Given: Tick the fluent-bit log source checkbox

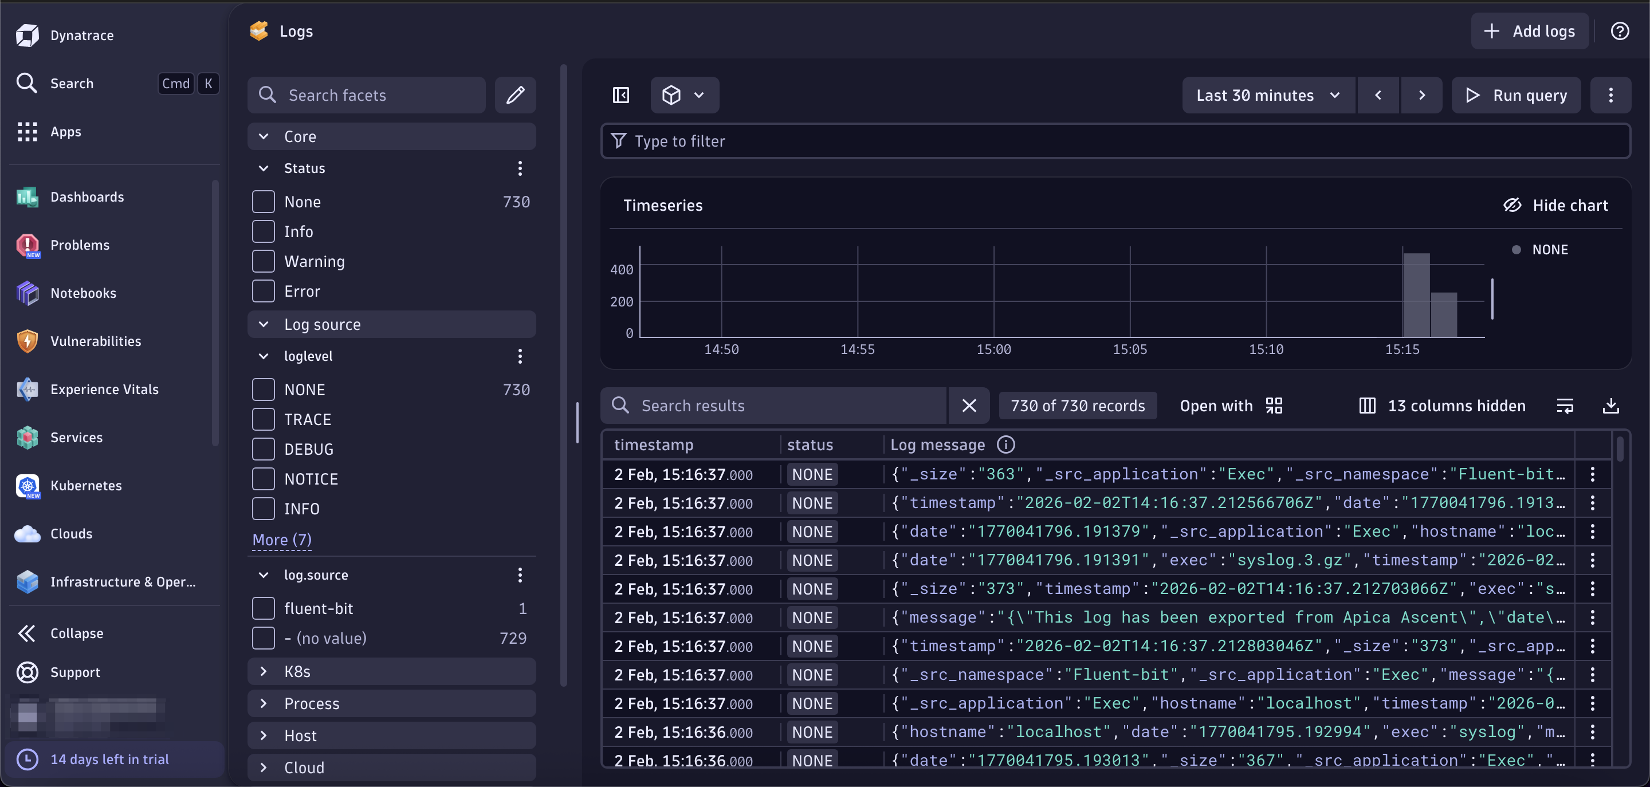Looking at the screenshot, I should click(x=263, y=609).
